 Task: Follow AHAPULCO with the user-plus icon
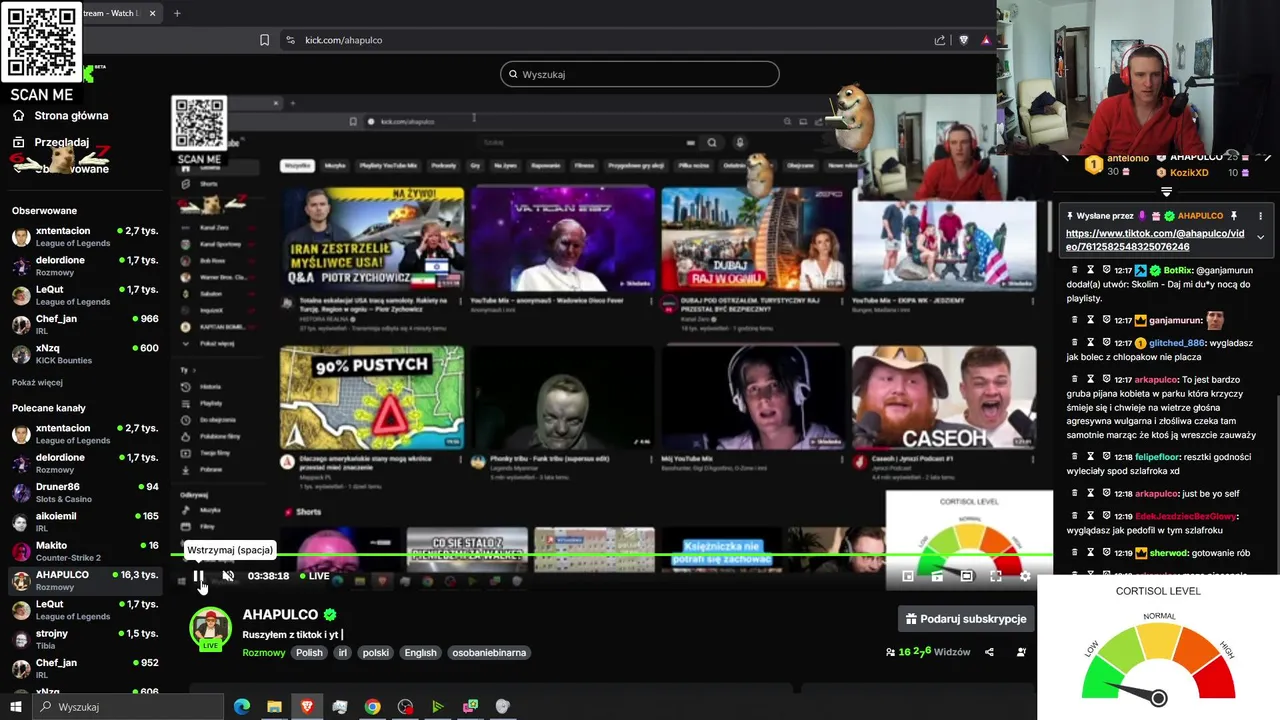[1021, 652]
